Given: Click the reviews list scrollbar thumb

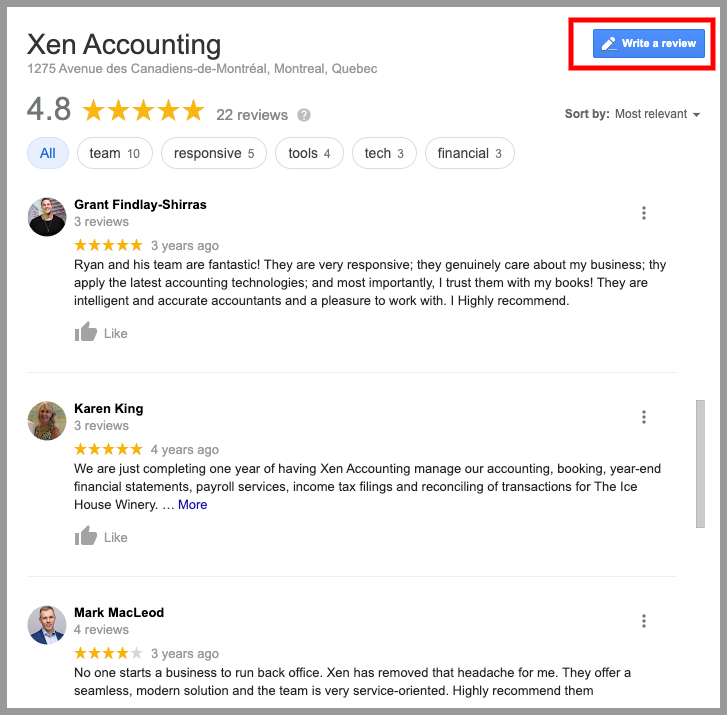Looking at the screenshot, I should (700, 464).
